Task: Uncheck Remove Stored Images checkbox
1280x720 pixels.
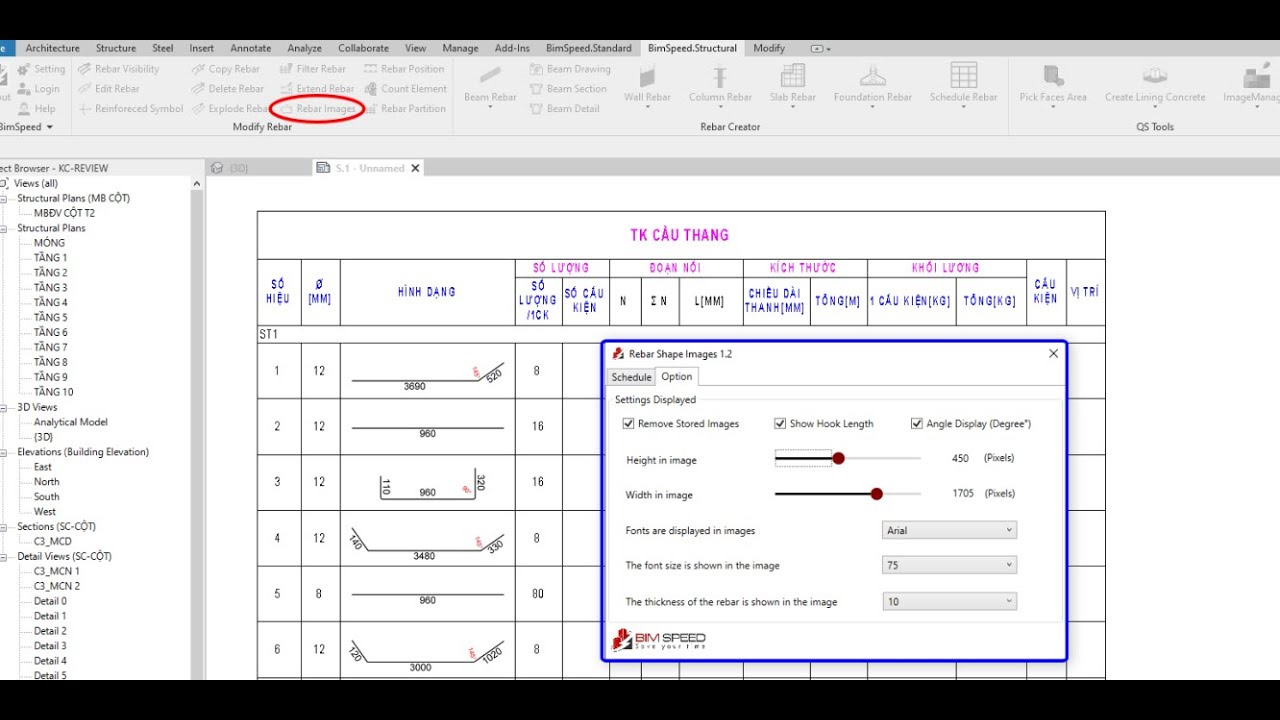Action: click(629, 424)
